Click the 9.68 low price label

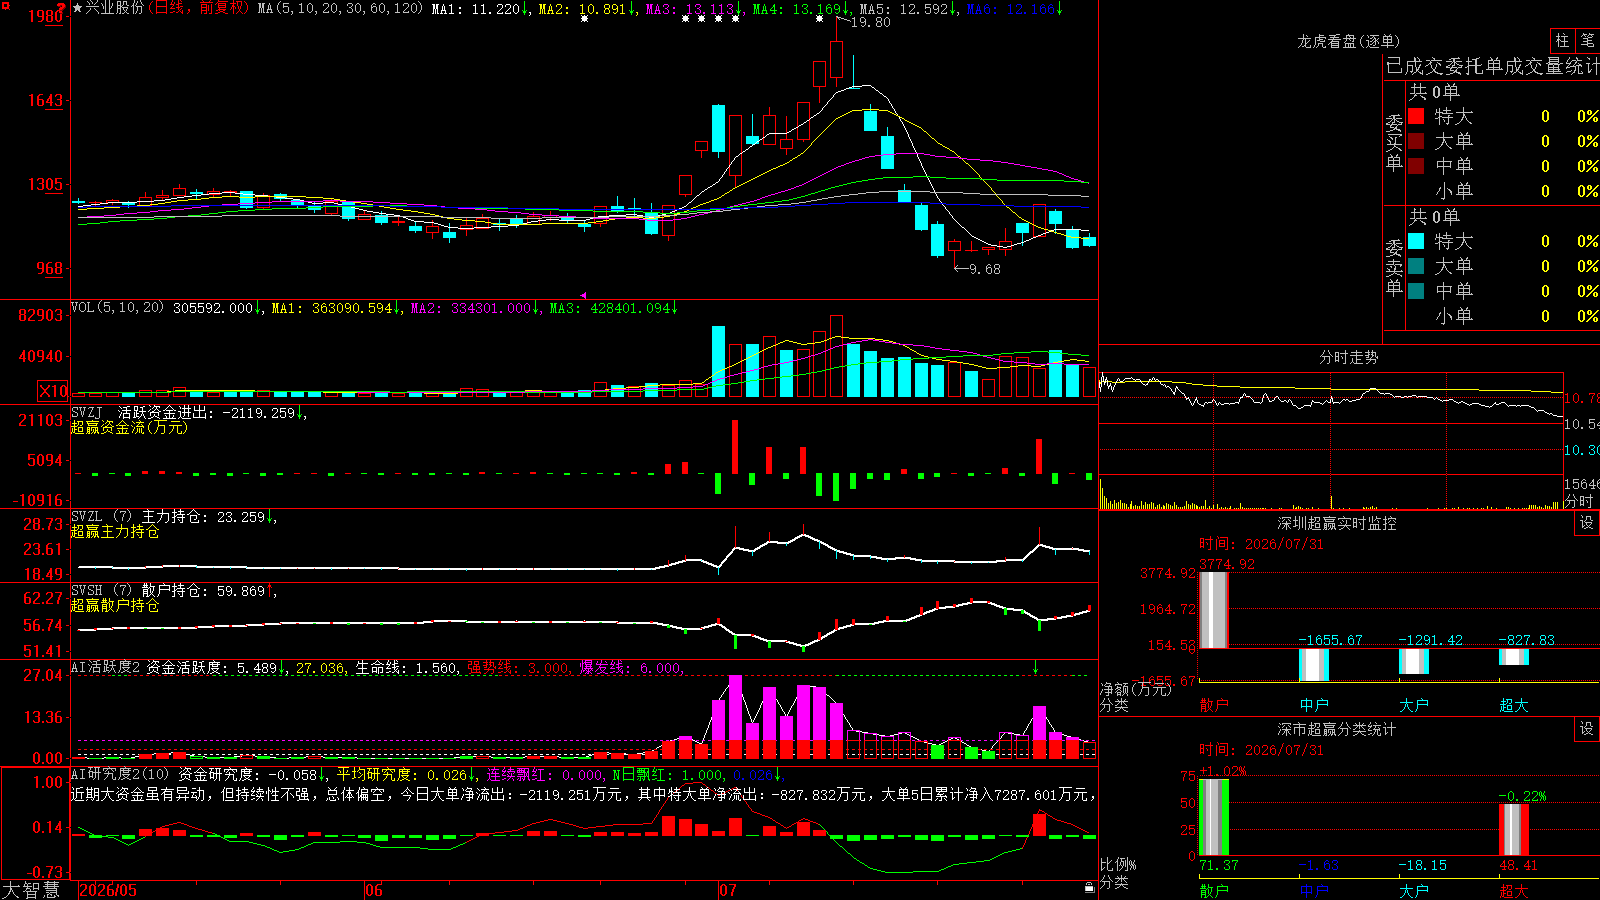click(x=985, y=269)
